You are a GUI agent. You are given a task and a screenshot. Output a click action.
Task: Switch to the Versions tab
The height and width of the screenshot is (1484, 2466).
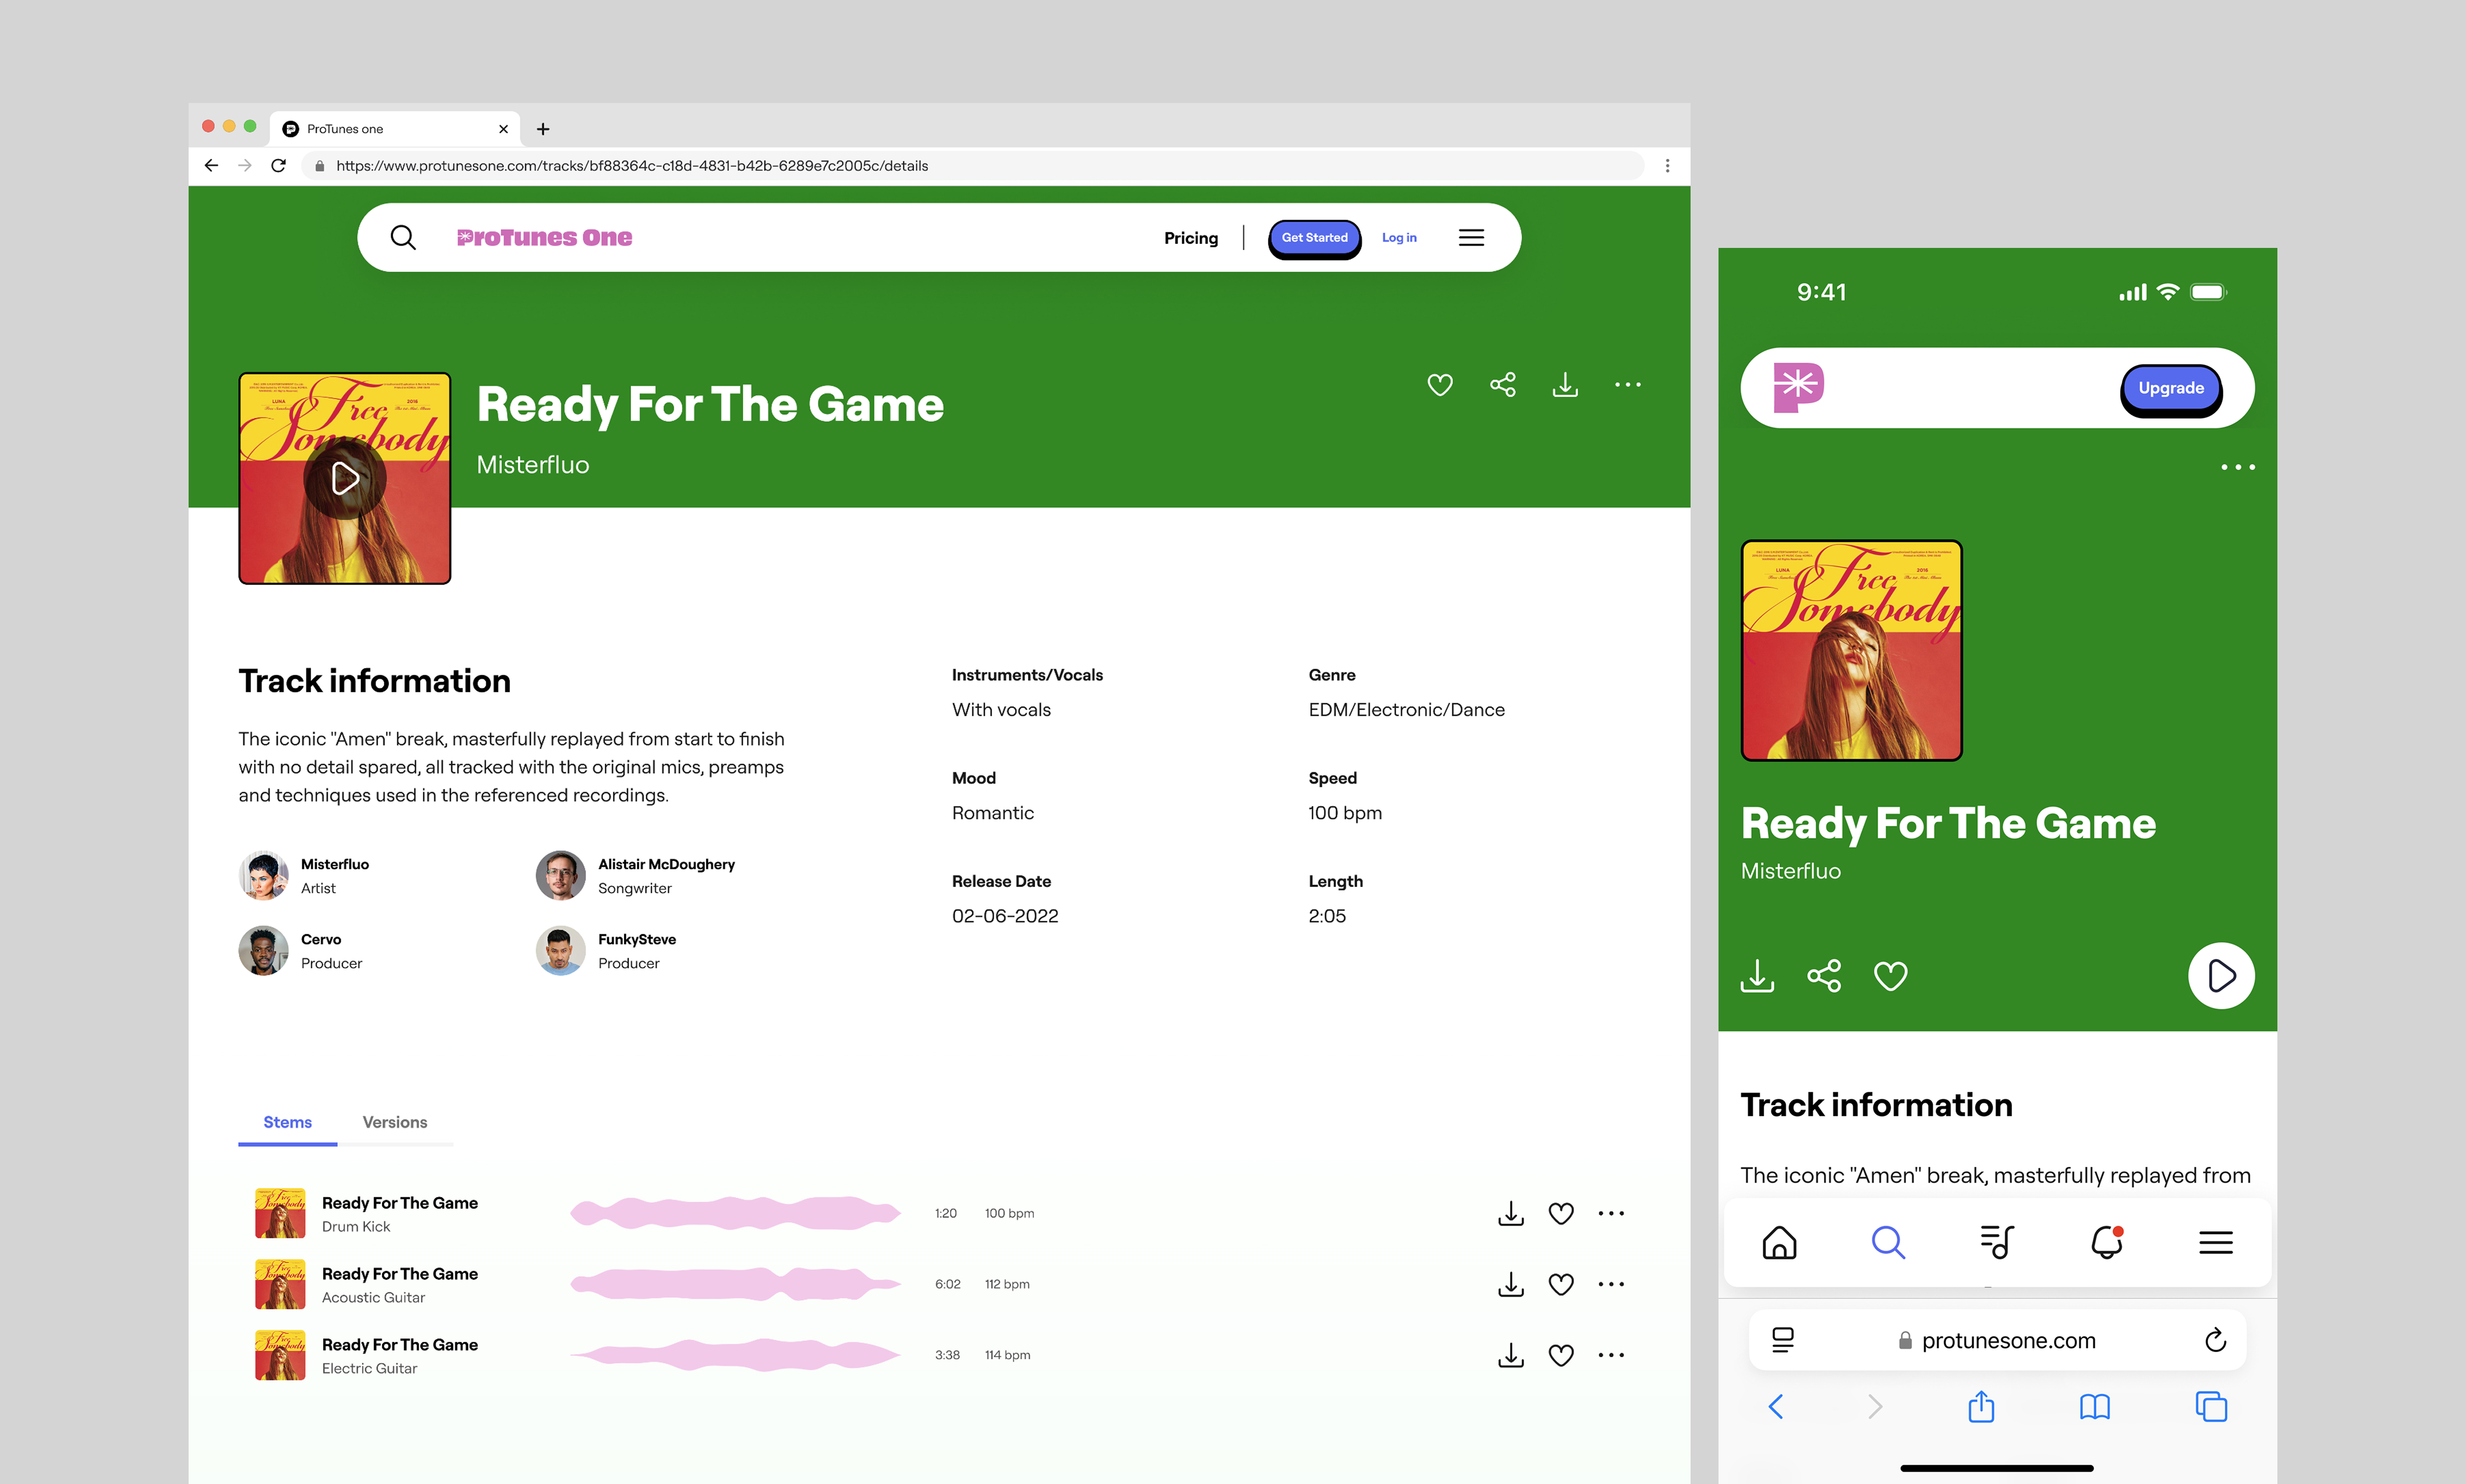click(x=394, y=1122)
